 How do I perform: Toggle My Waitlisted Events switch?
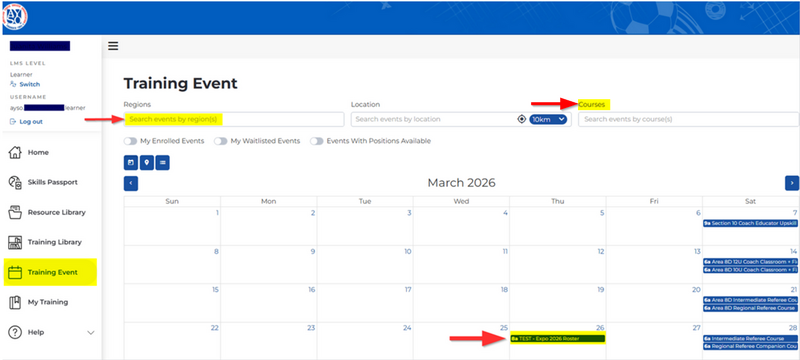pos(220,141)
